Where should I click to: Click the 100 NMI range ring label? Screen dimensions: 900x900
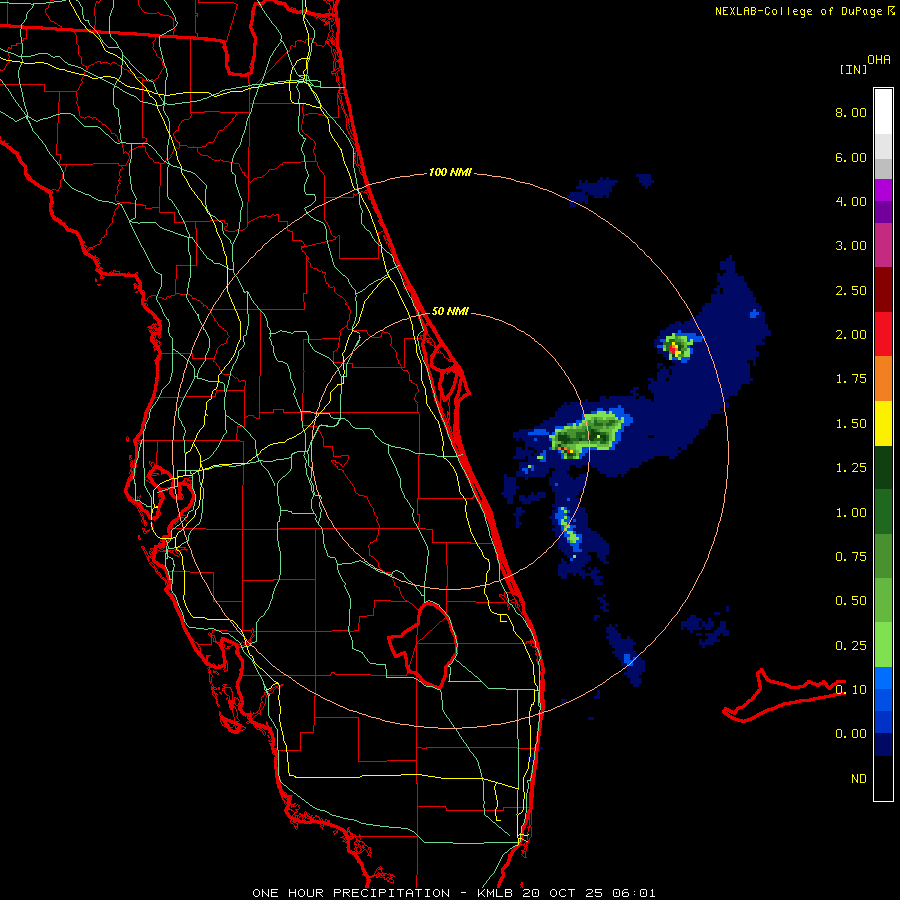tap(450, 172)
